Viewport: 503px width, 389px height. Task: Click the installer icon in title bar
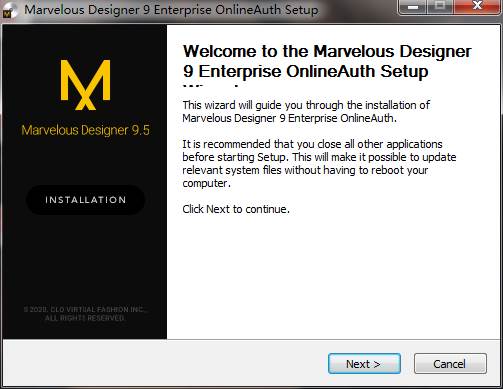(x=9, y=11)
